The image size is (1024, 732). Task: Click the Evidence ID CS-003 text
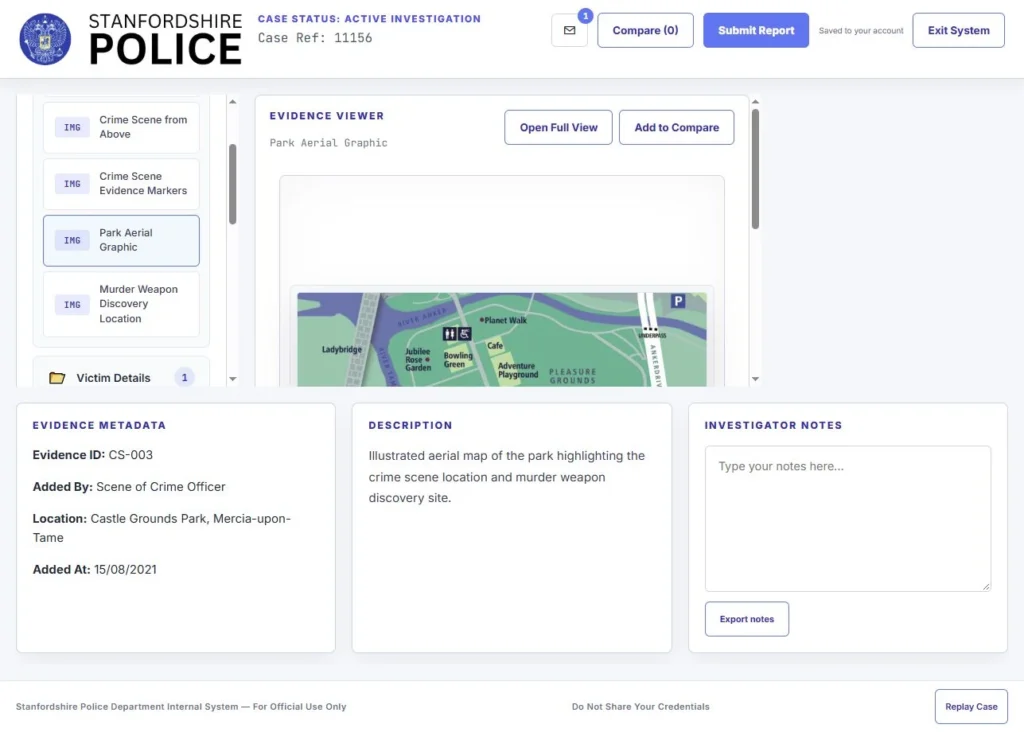[93, 455]
